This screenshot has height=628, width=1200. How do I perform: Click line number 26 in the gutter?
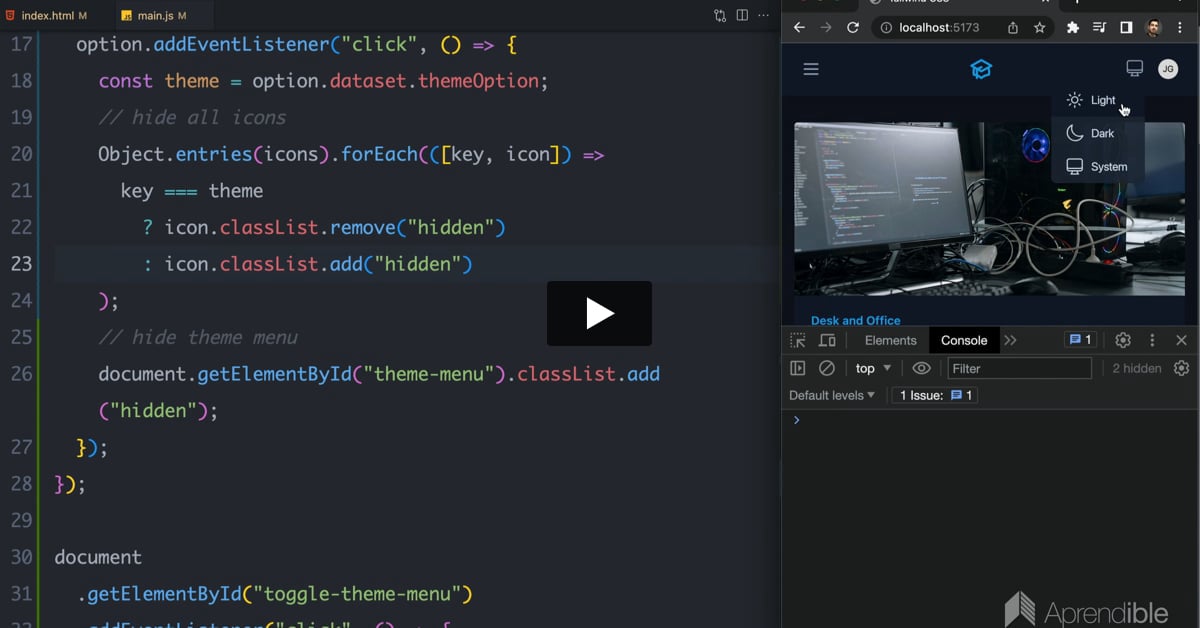point(21,374)
